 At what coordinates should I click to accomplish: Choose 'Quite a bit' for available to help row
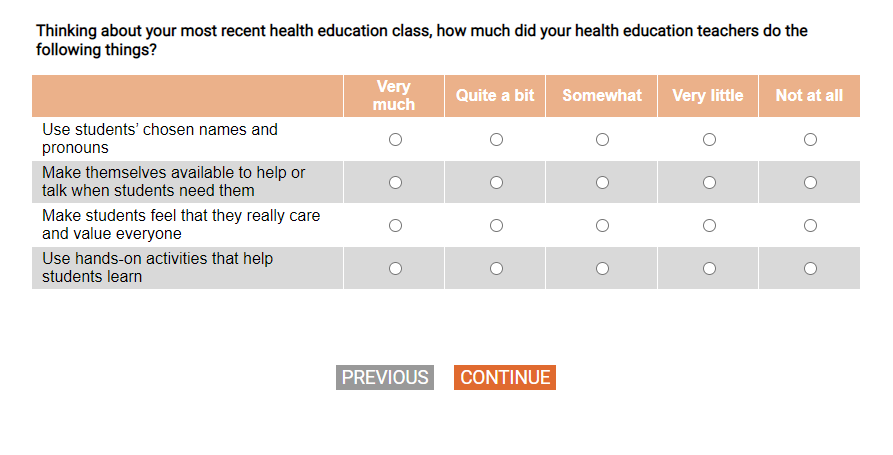click(496, 183)
